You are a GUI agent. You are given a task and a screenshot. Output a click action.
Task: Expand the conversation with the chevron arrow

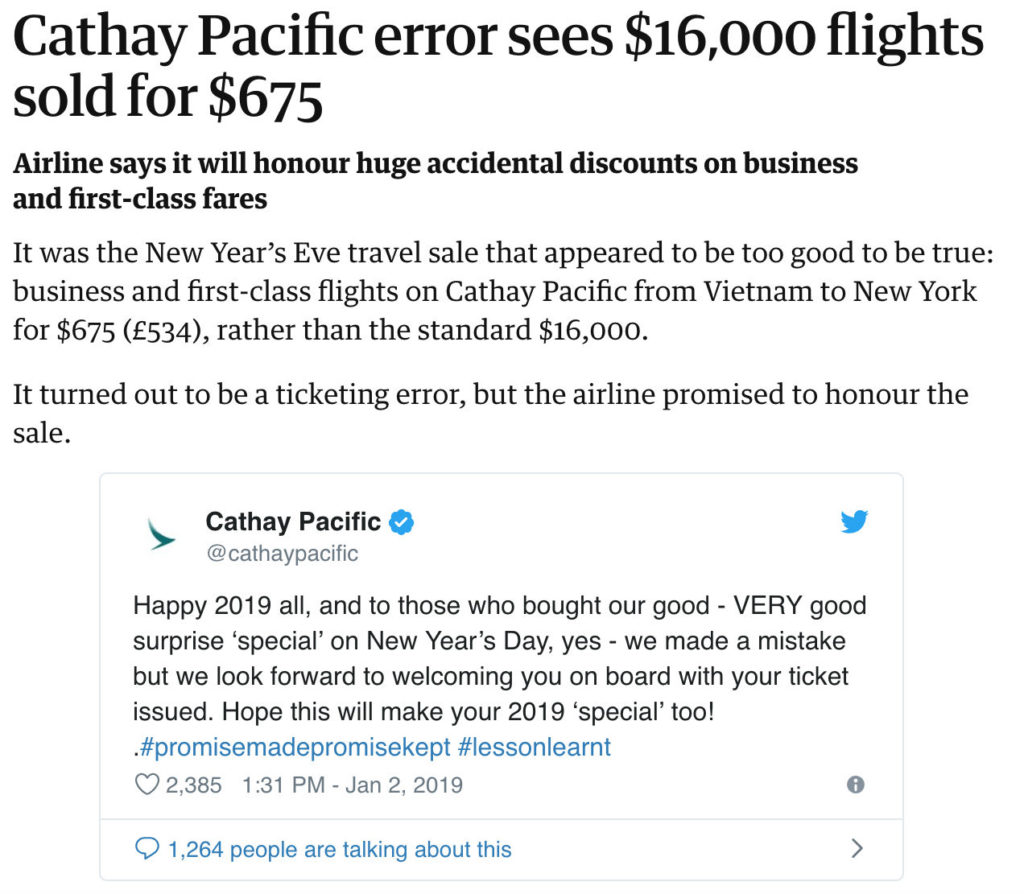click(857, 848)
